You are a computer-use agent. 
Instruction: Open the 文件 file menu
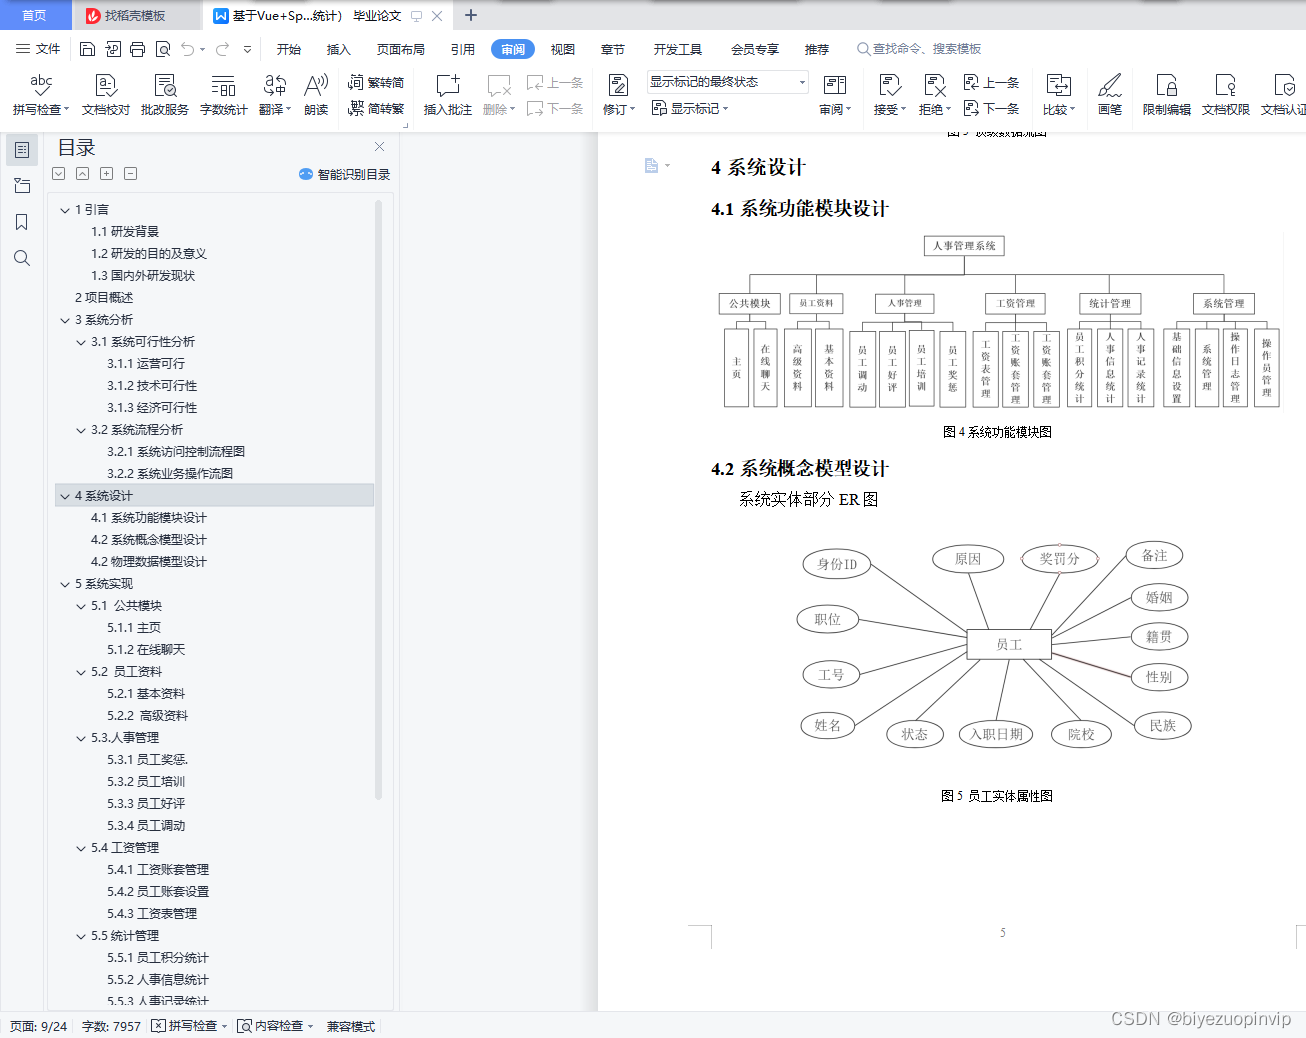(38, 49)
